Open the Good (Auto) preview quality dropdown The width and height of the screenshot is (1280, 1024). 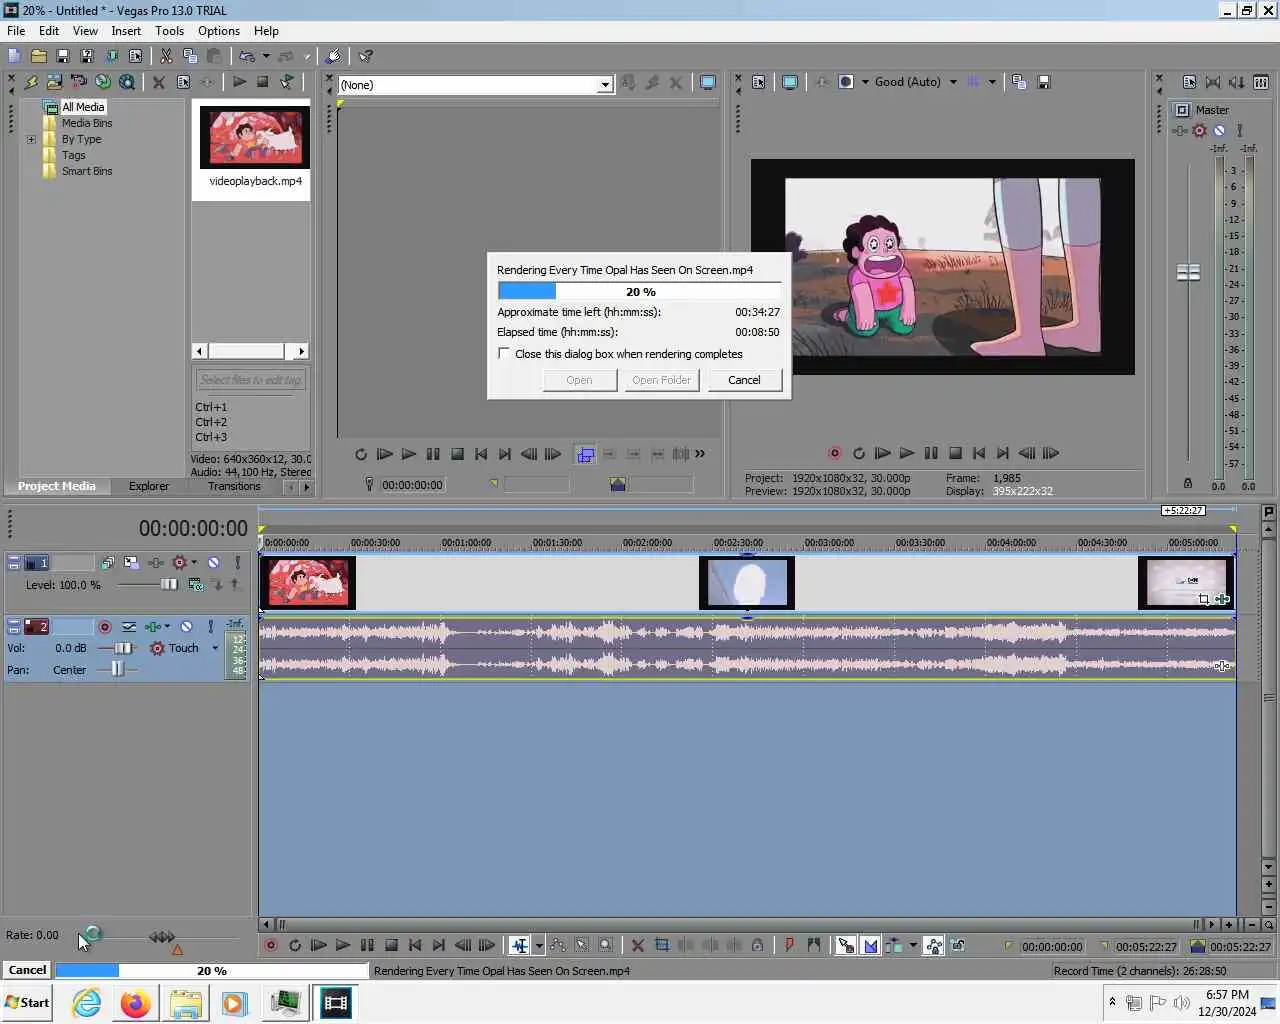(x=953, y=82)
